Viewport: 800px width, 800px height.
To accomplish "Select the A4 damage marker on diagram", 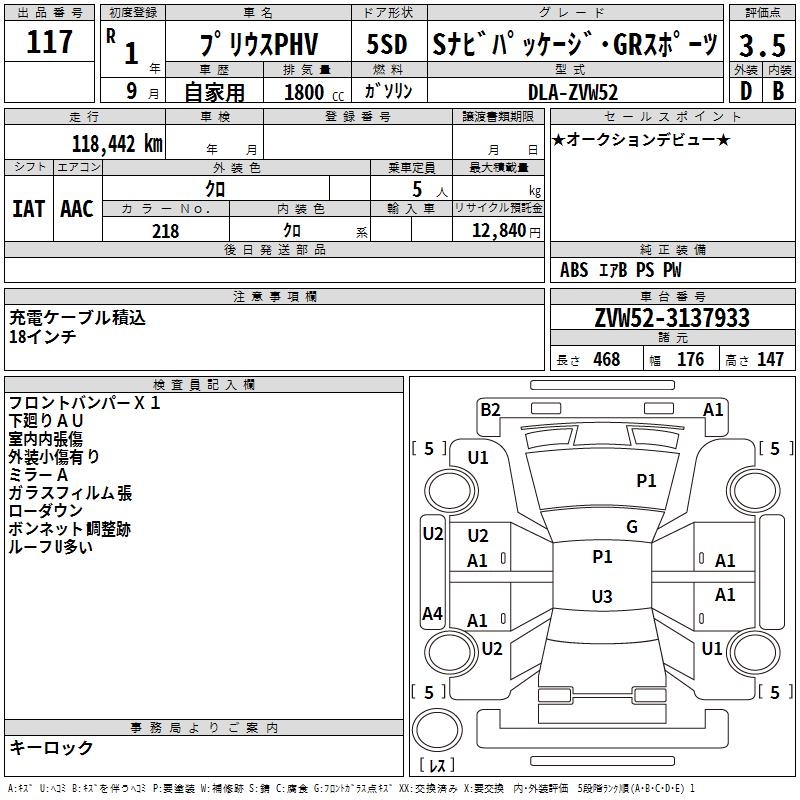I will click(432, 614).
